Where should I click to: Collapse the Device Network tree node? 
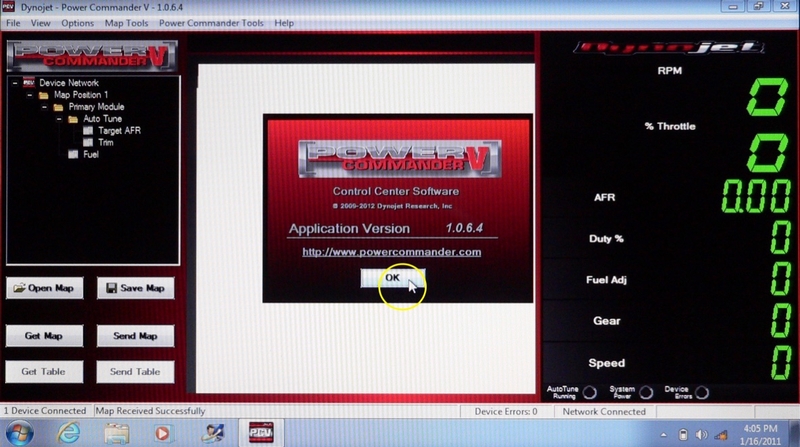14,83
